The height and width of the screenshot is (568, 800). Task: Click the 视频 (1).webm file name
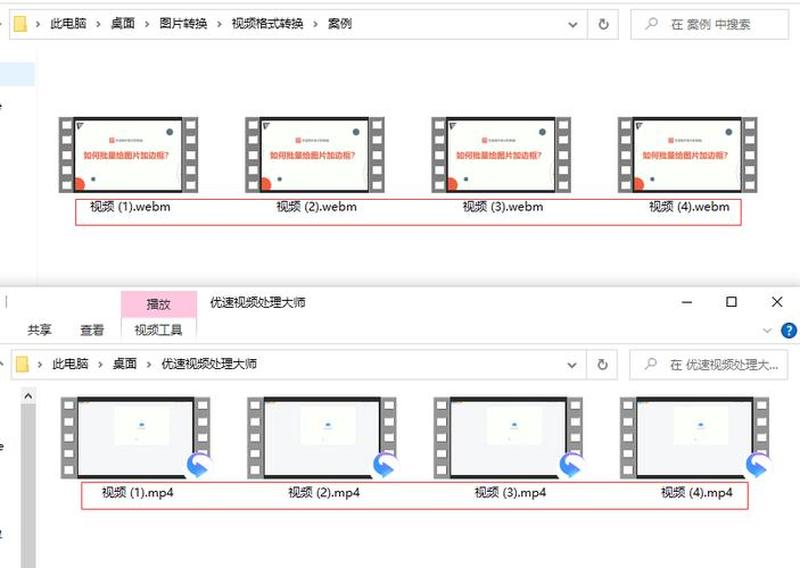point(130,207)
